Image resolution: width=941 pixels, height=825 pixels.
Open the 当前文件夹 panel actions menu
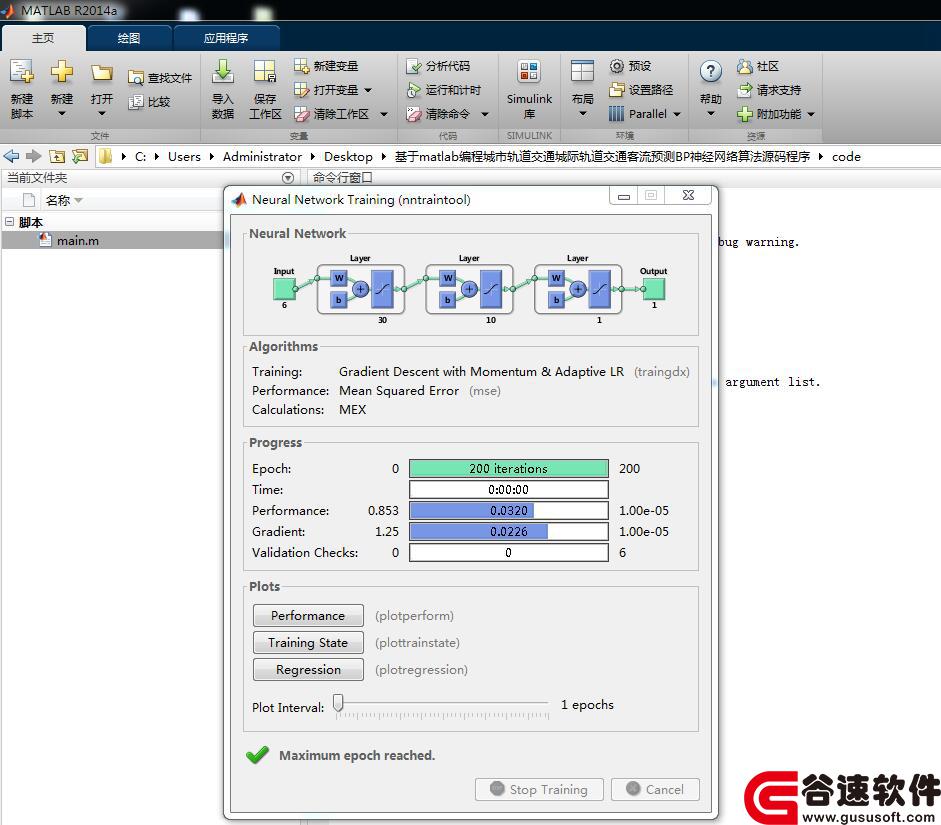[288, 178]
